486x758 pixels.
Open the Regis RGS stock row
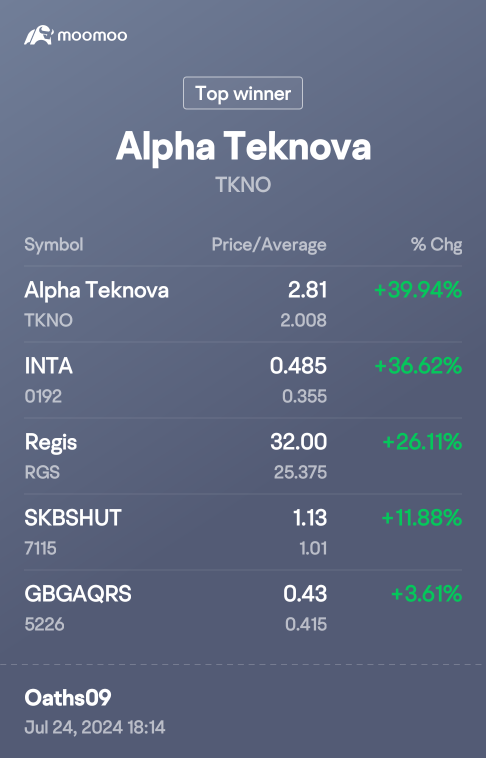coord(243,456)
